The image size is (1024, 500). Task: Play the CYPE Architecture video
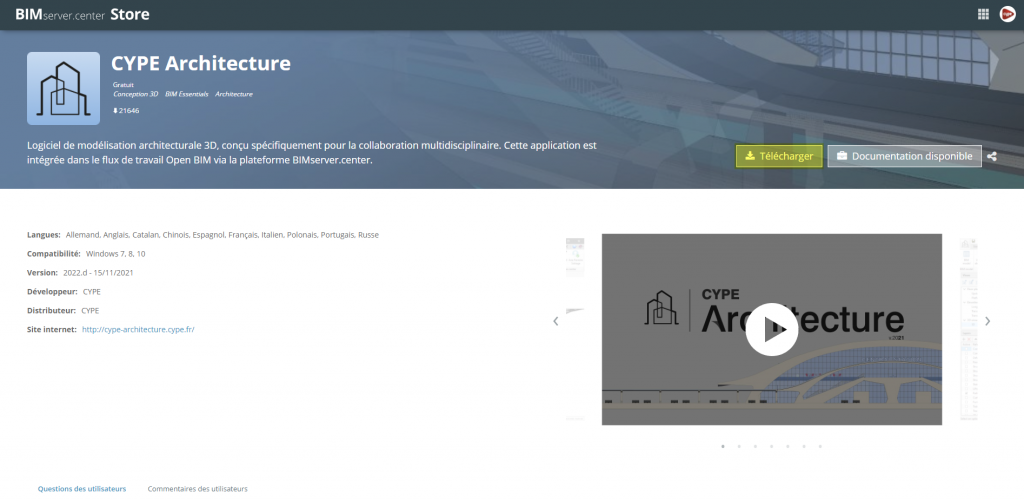[x=771, y=329]
